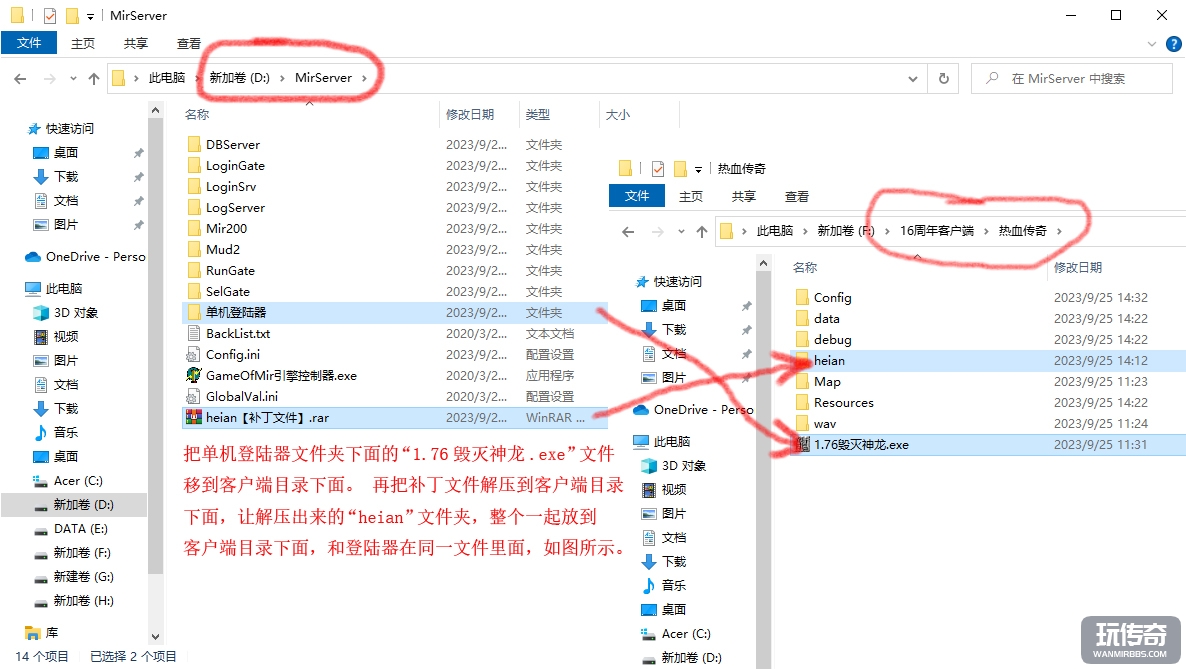Click 16周年客户端 in 热血传奇 address path

[936, 231]
